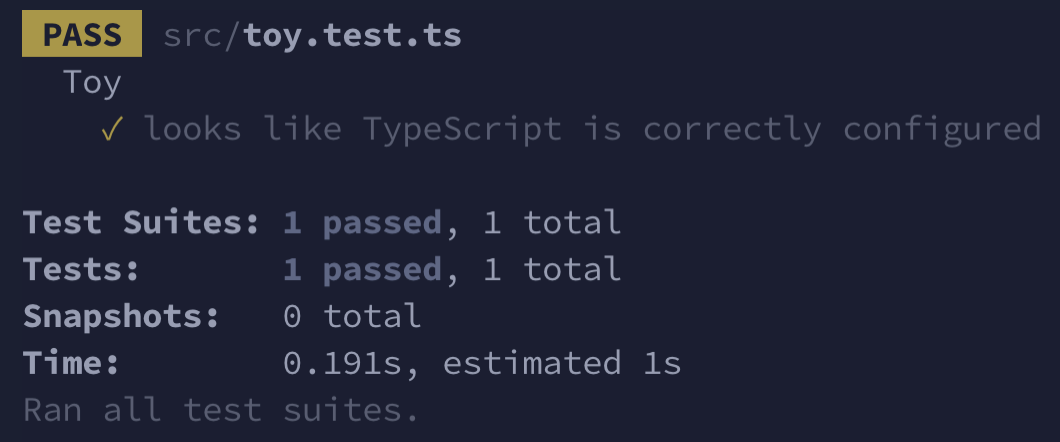Image resolution: width=1060 pixels, height=442 pixels.
Task: Click the Test Suites label
Action: coord(141,222)
